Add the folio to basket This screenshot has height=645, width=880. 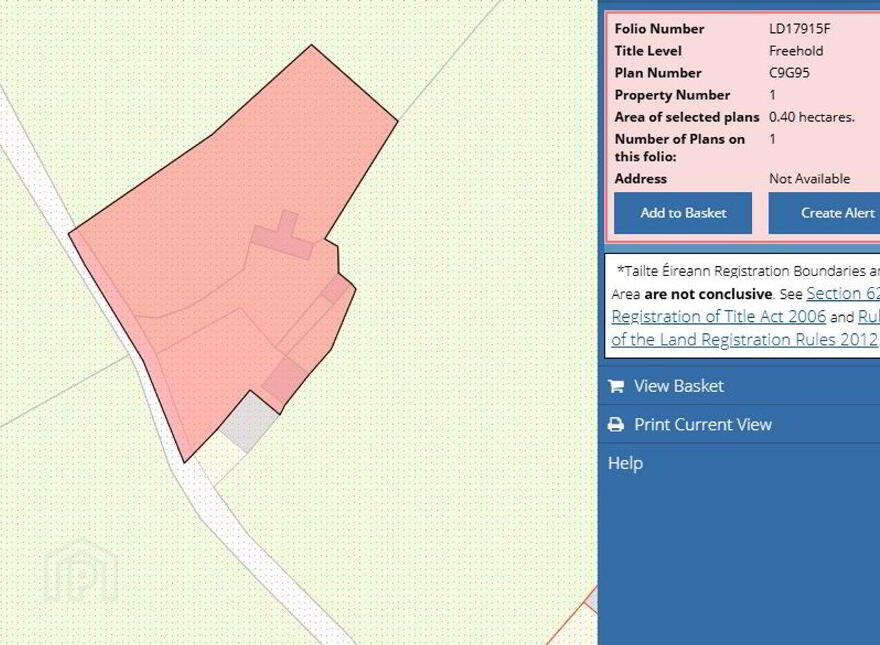683,213
